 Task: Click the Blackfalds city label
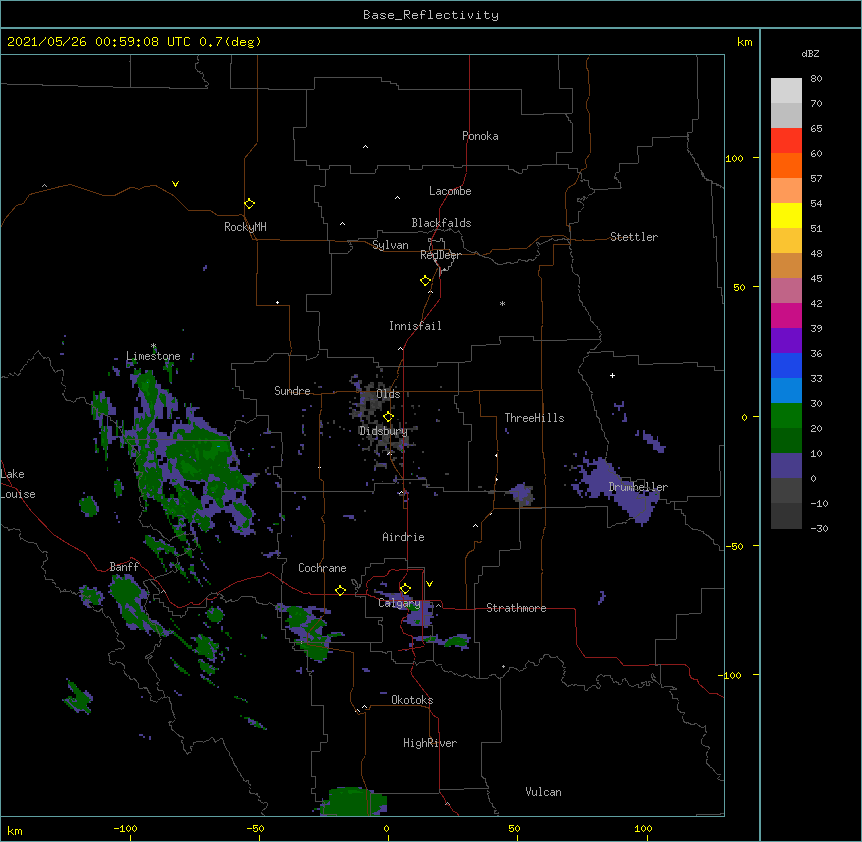tap(441, 223)
